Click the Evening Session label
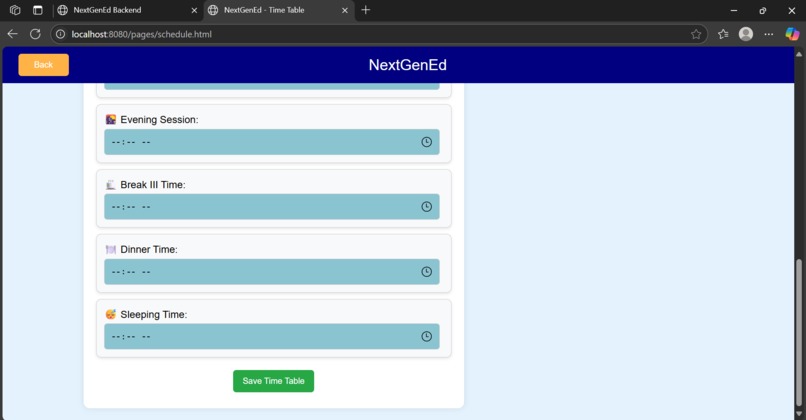 tap(159, 120)
